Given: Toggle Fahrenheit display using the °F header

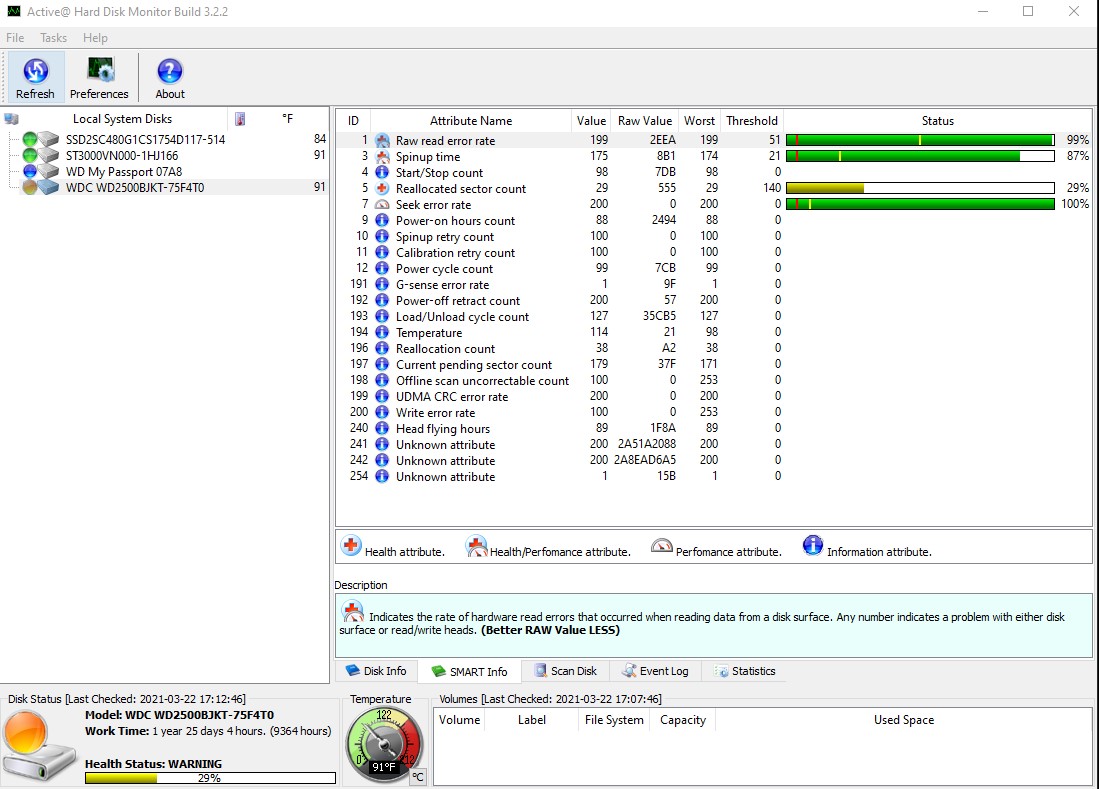Looking at the screenshot, I should coord(287,118).
